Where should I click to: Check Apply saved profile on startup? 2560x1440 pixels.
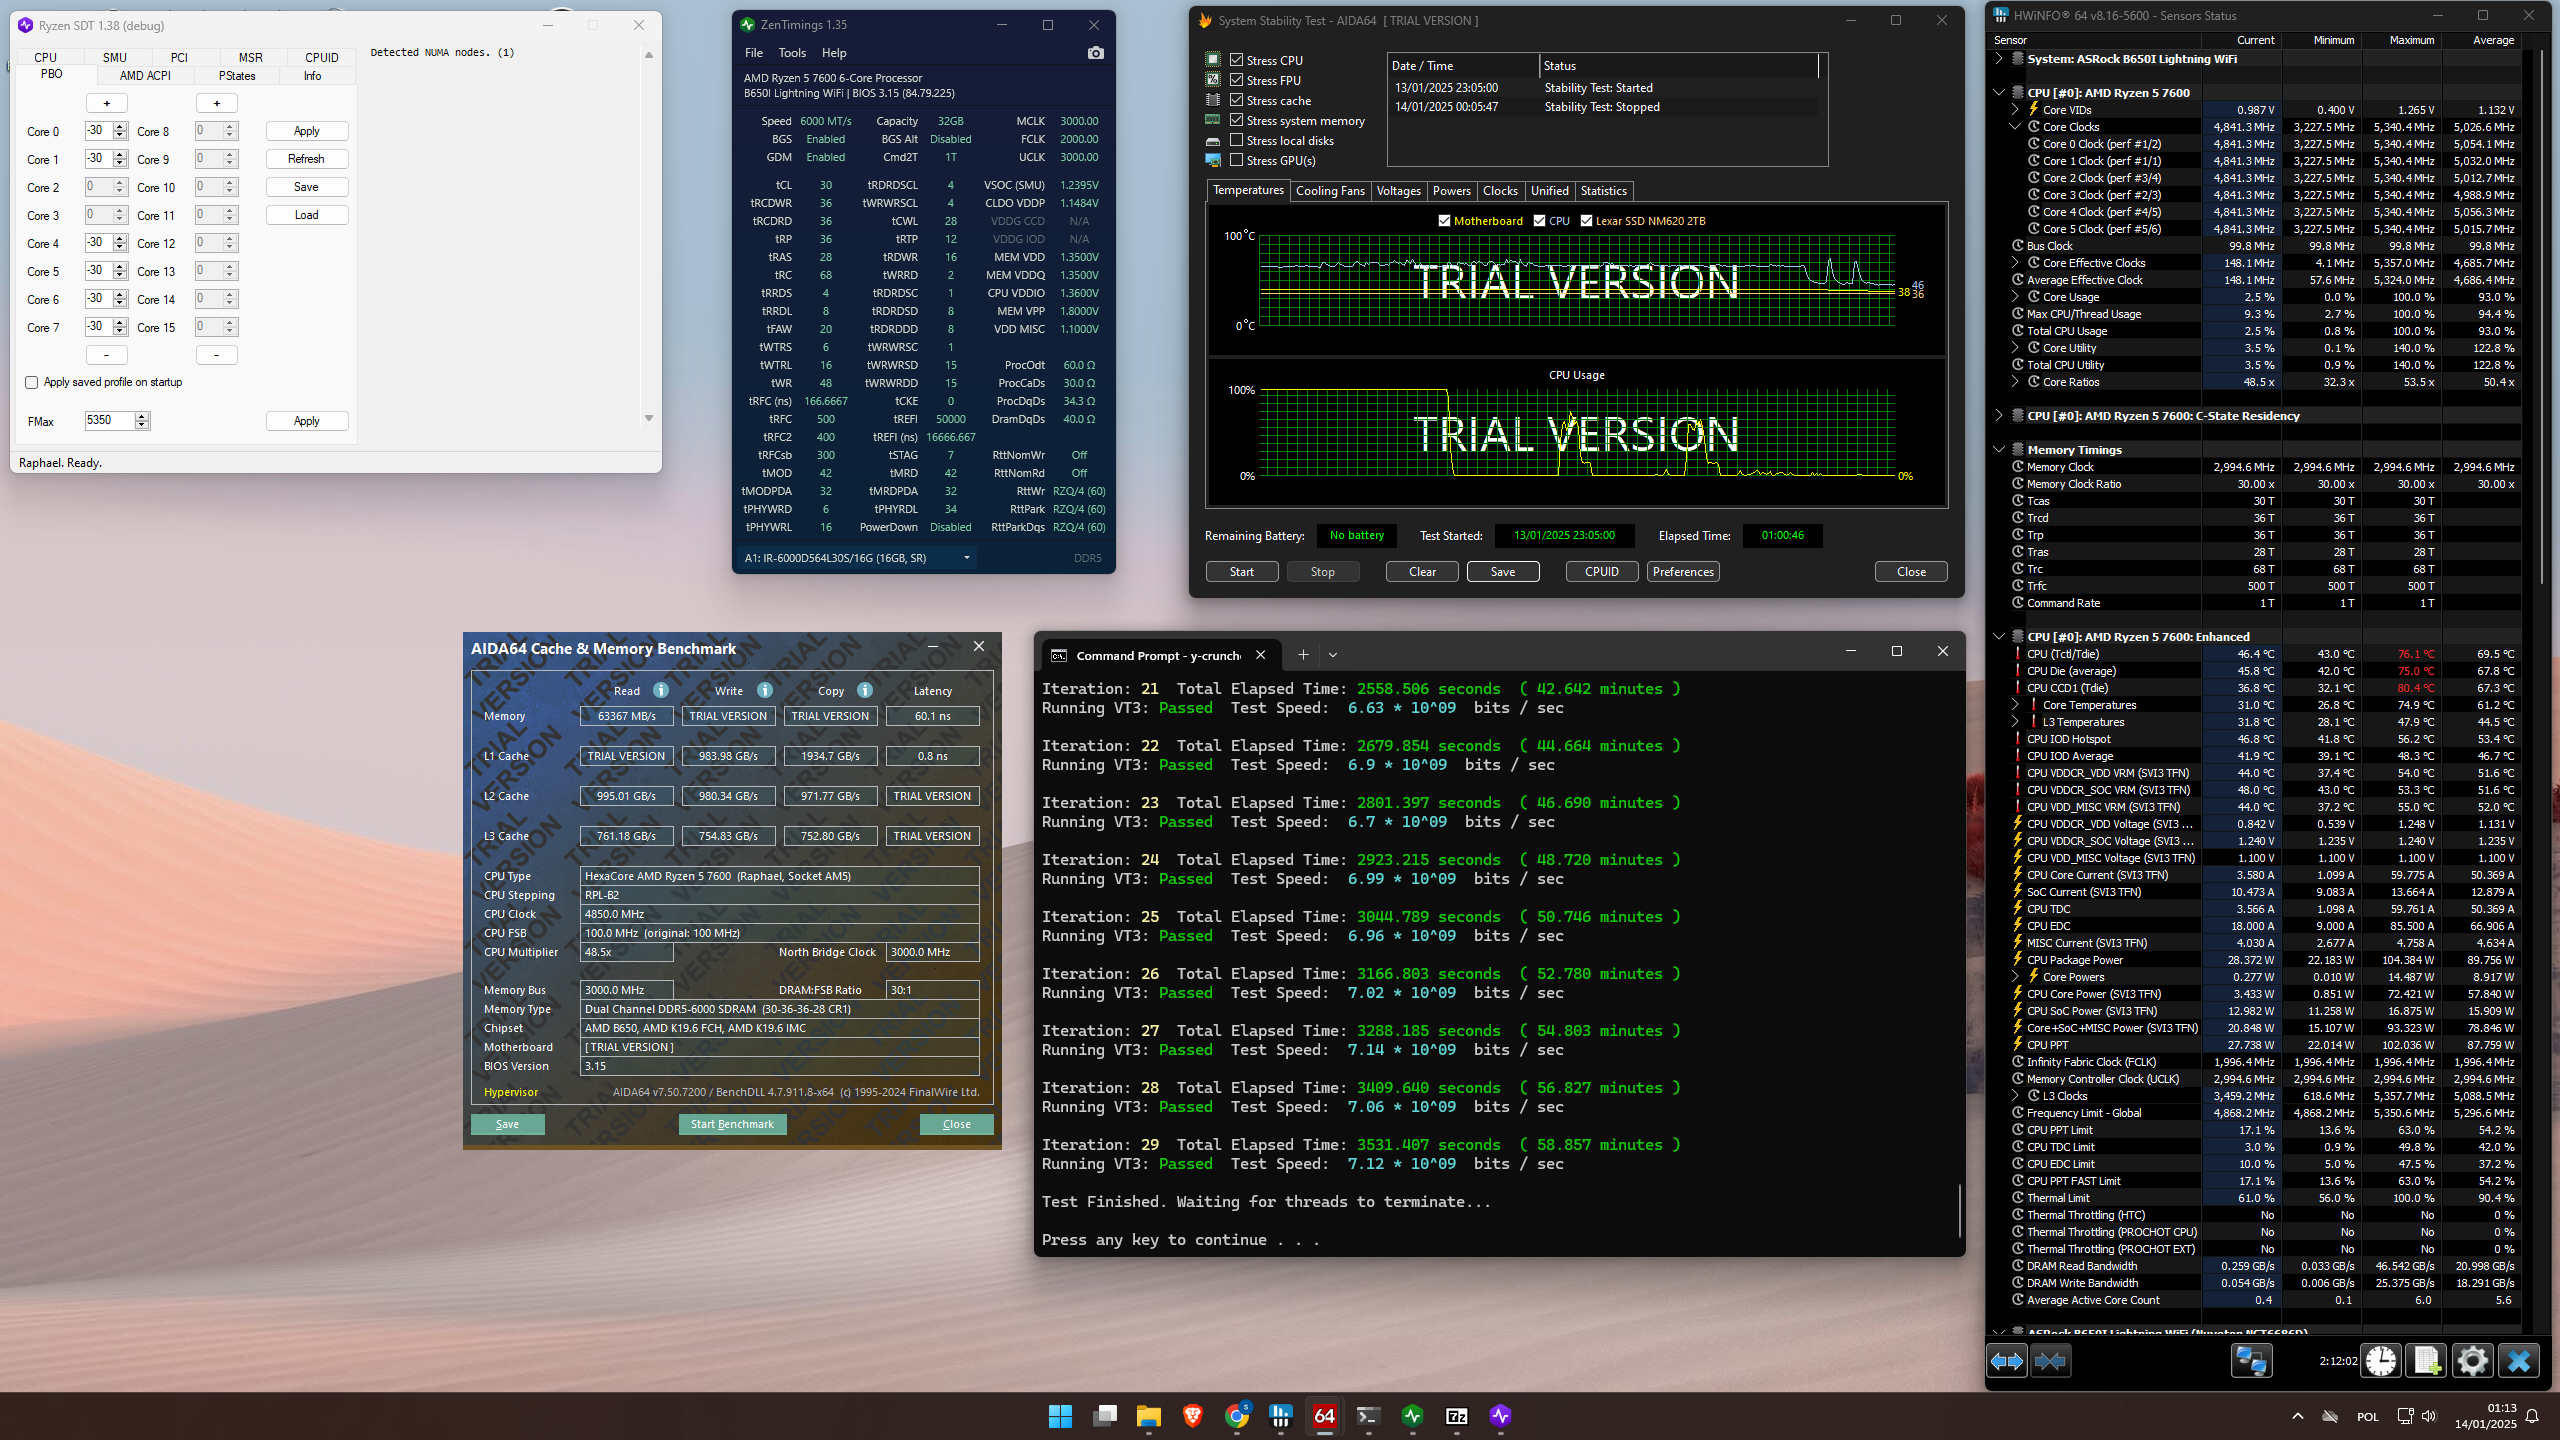point(32,382)
